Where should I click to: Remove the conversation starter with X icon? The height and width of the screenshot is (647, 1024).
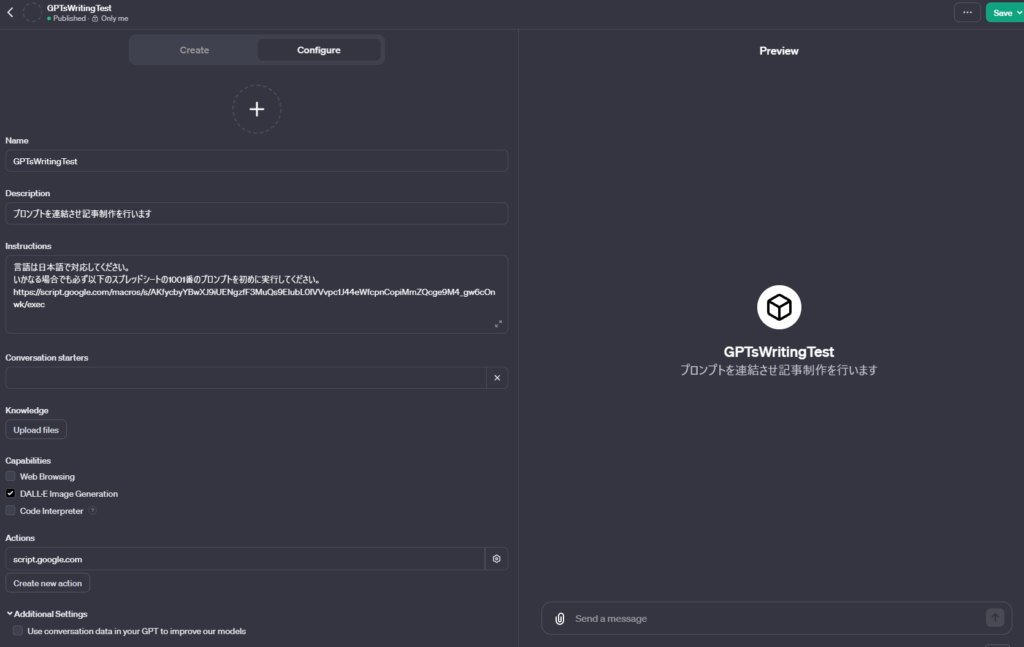click(x=496, y=377)
